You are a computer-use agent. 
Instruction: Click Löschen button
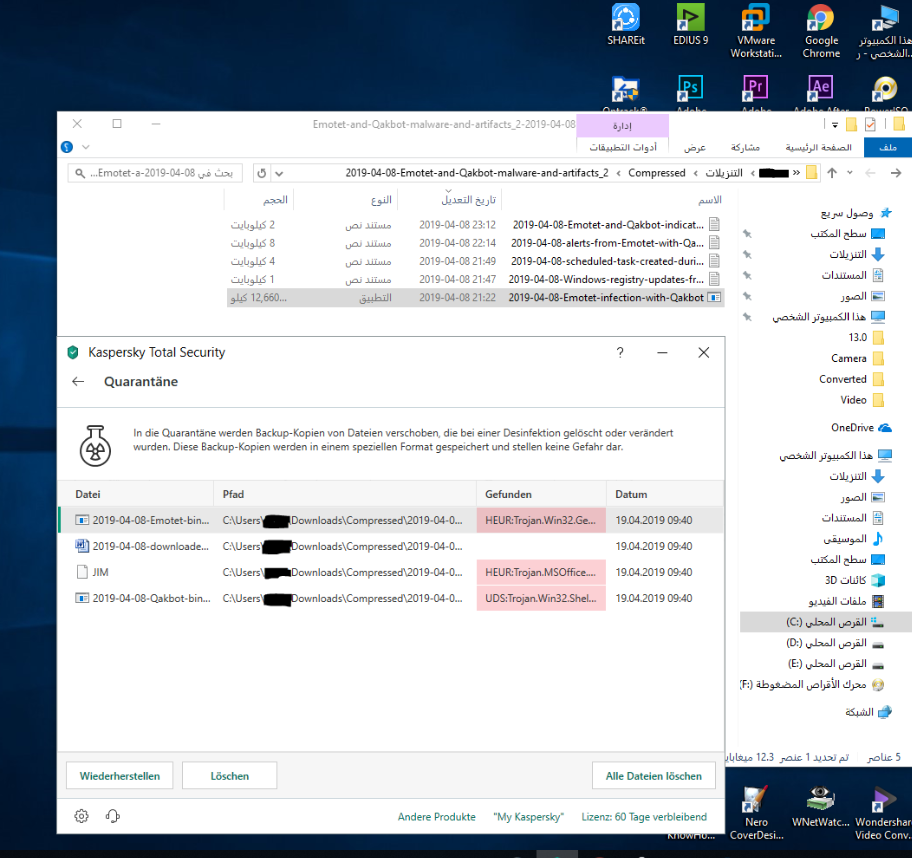click(x=229, y=776)
